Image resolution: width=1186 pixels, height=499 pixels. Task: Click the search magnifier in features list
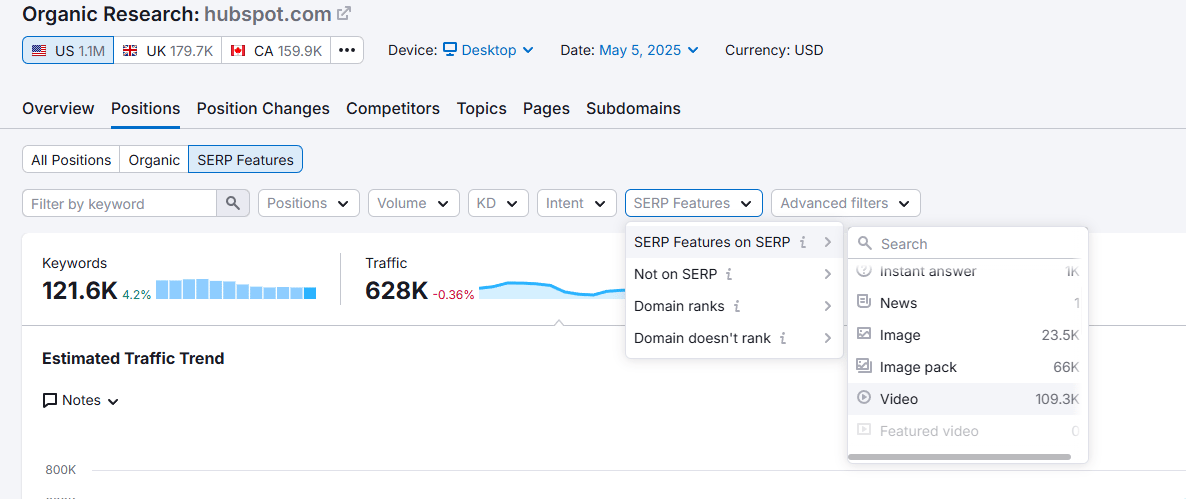(865, 243)
